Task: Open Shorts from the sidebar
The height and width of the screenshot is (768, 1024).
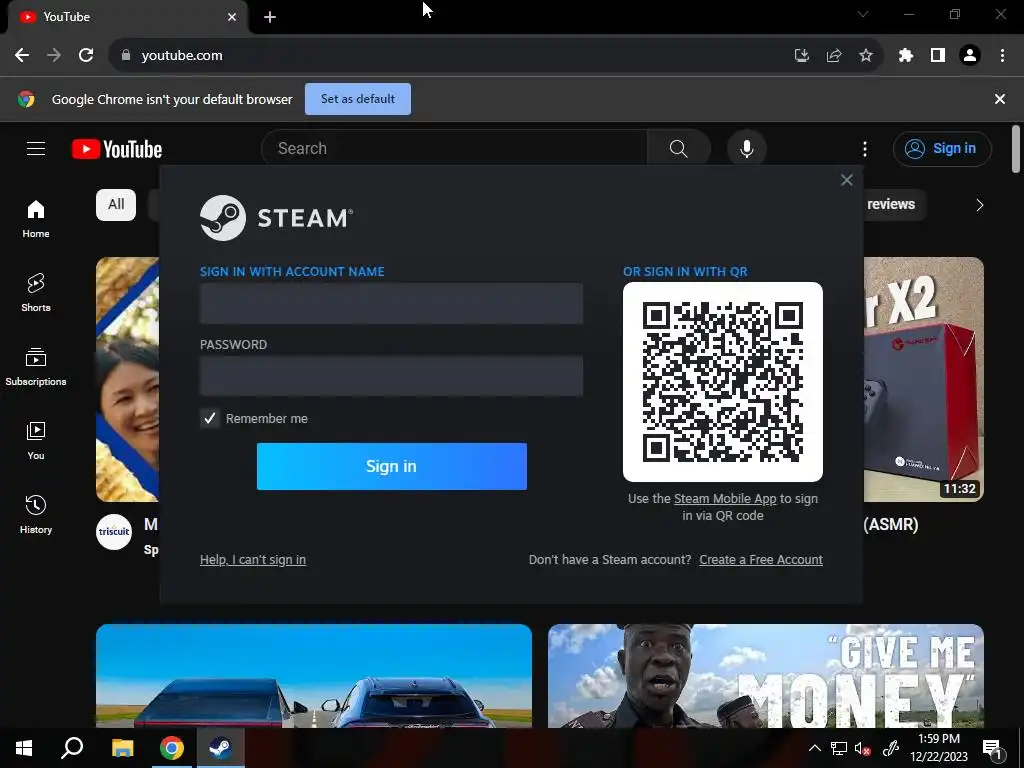Action: coord(36,293)
